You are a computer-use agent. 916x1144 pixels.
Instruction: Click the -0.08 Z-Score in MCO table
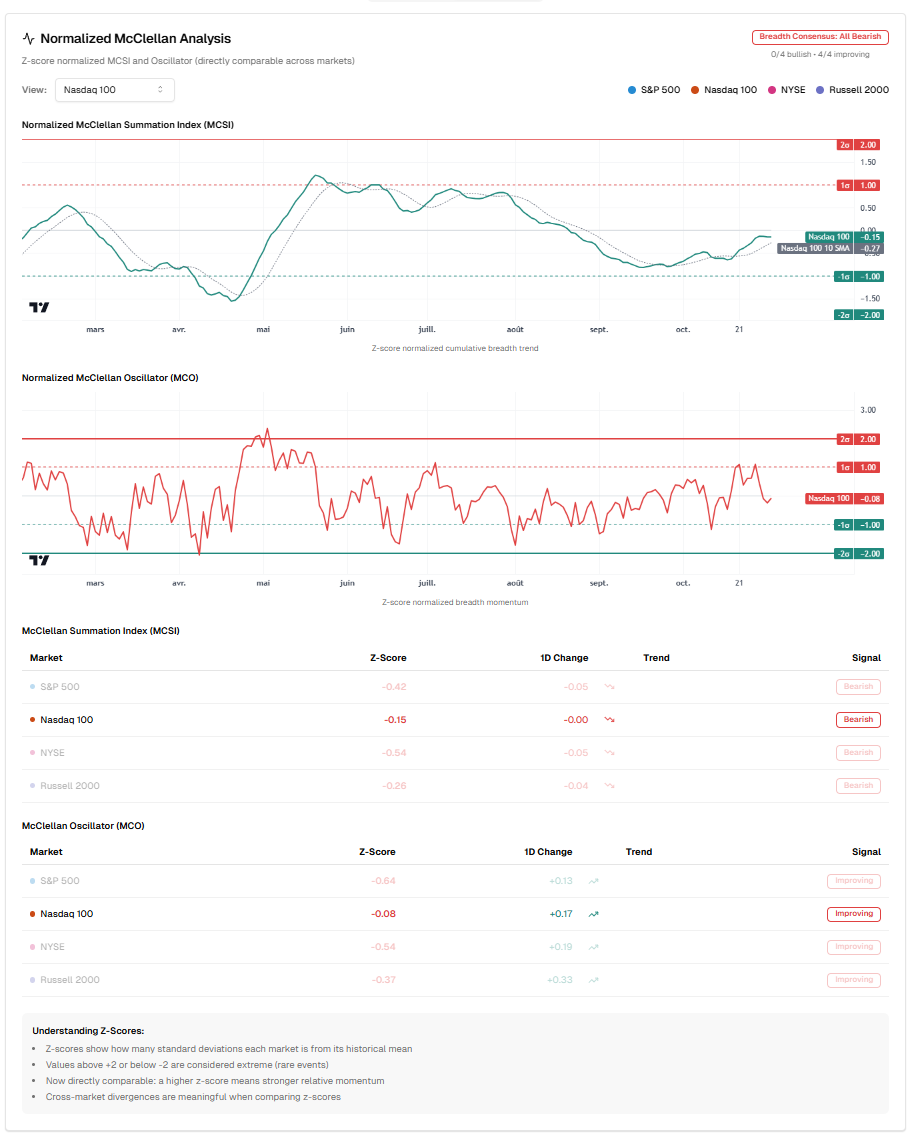click(383, 914)
